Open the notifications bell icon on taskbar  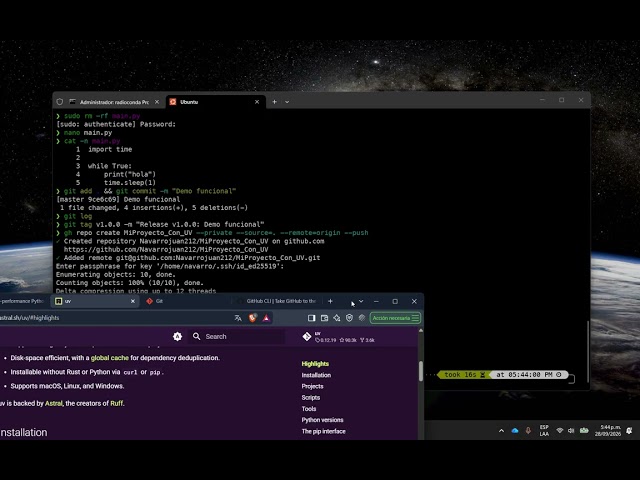(629, 431)
